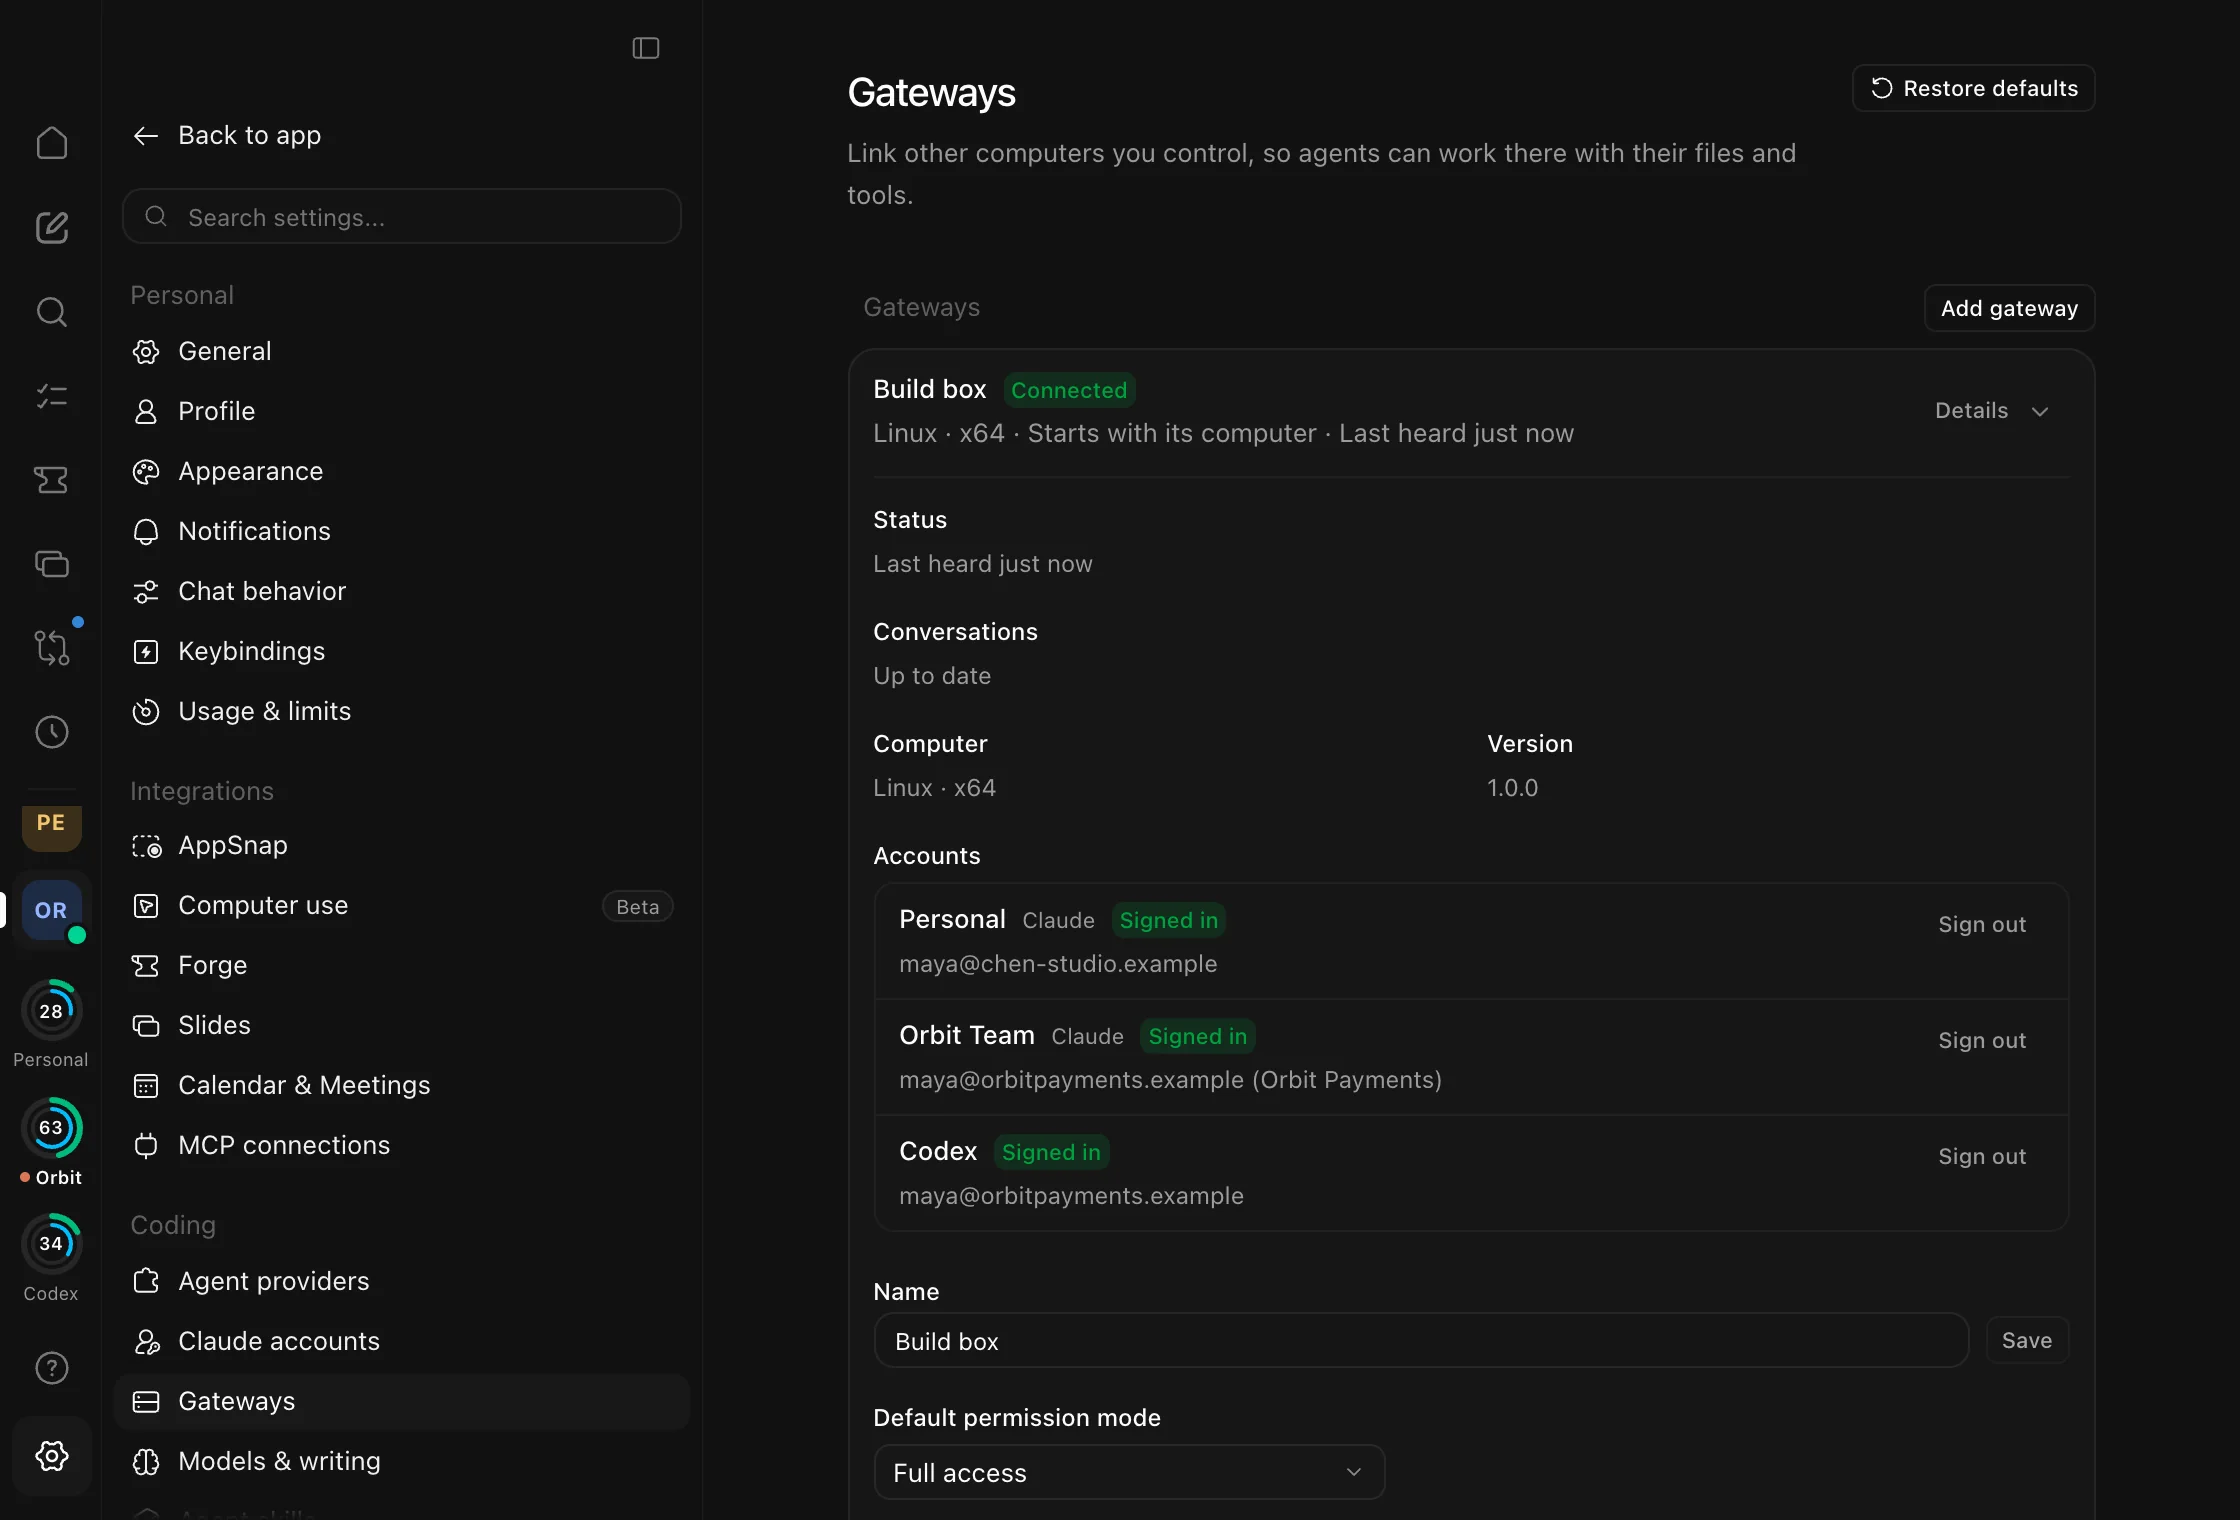Open the help question mark icon
This screenshot has width=2240, height=1520.
tap(51, 1367)
